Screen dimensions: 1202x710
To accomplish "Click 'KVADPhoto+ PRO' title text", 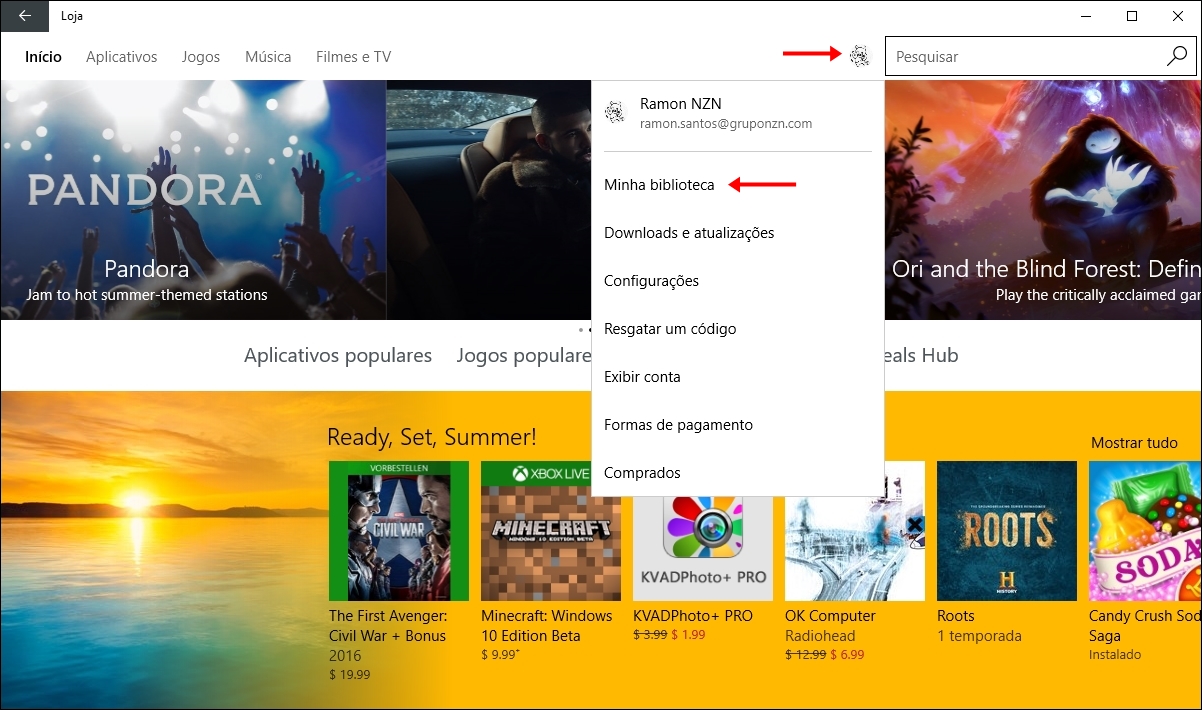I will (x=693, y=616).
